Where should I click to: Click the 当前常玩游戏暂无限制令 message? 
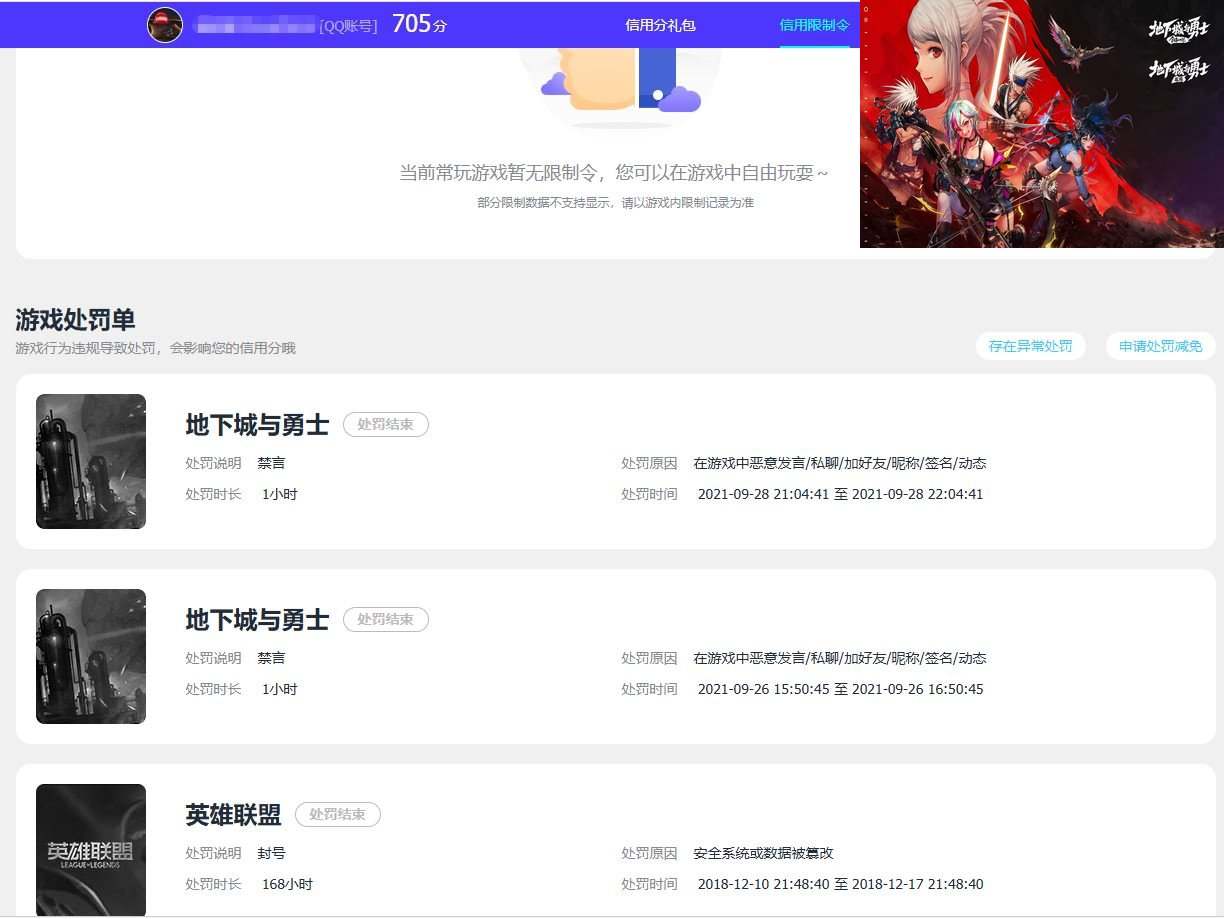614,173
